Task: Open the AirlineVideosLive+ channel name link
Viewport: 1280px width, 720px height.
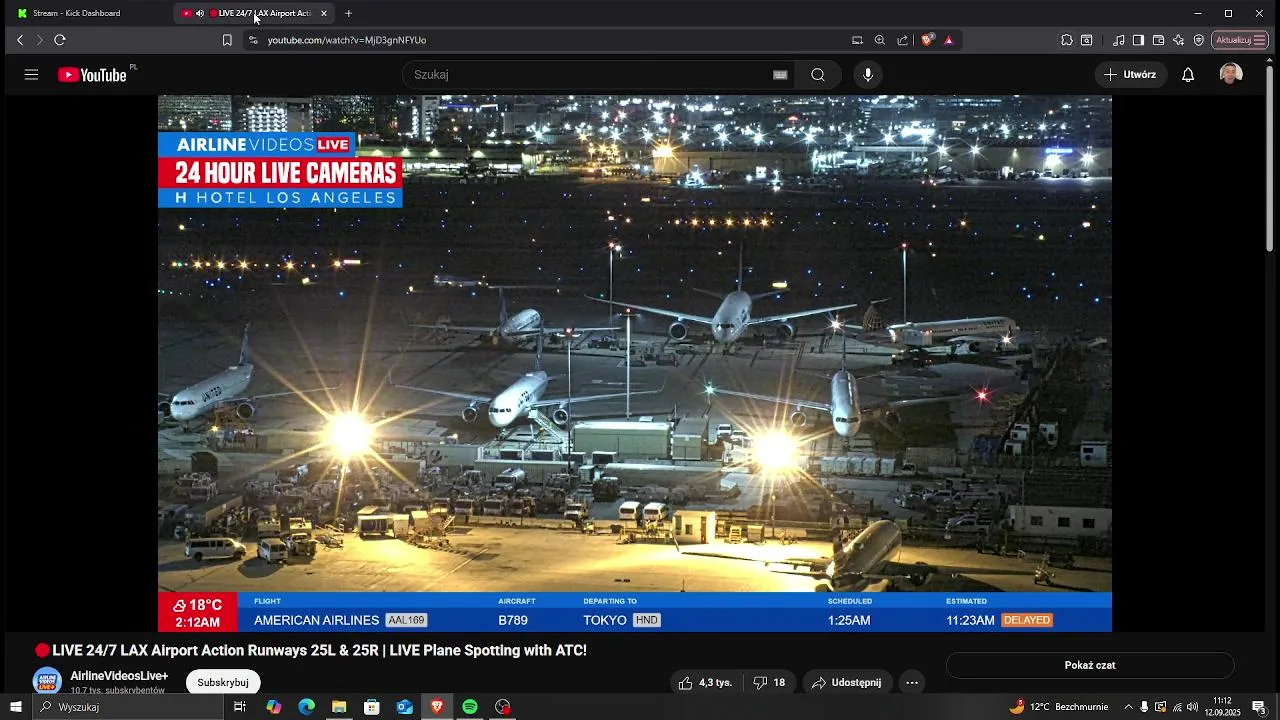Action: coord(119,676)
